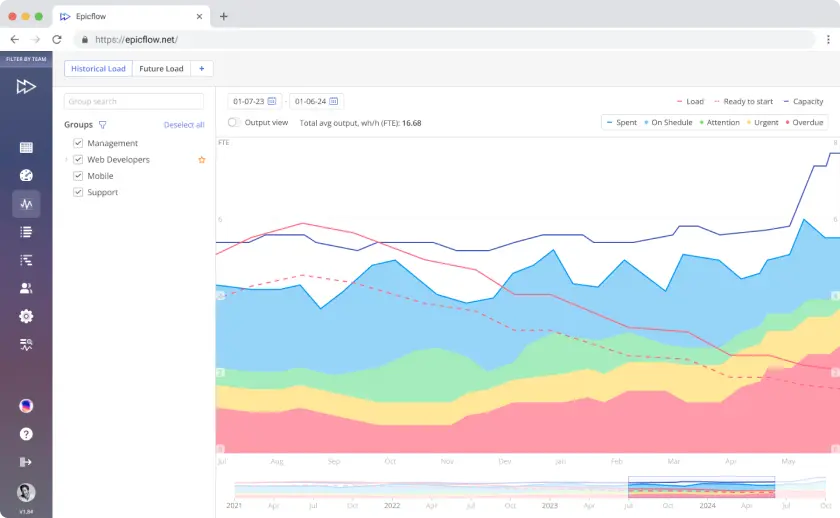Click the Deselect all link

[184, 125]
